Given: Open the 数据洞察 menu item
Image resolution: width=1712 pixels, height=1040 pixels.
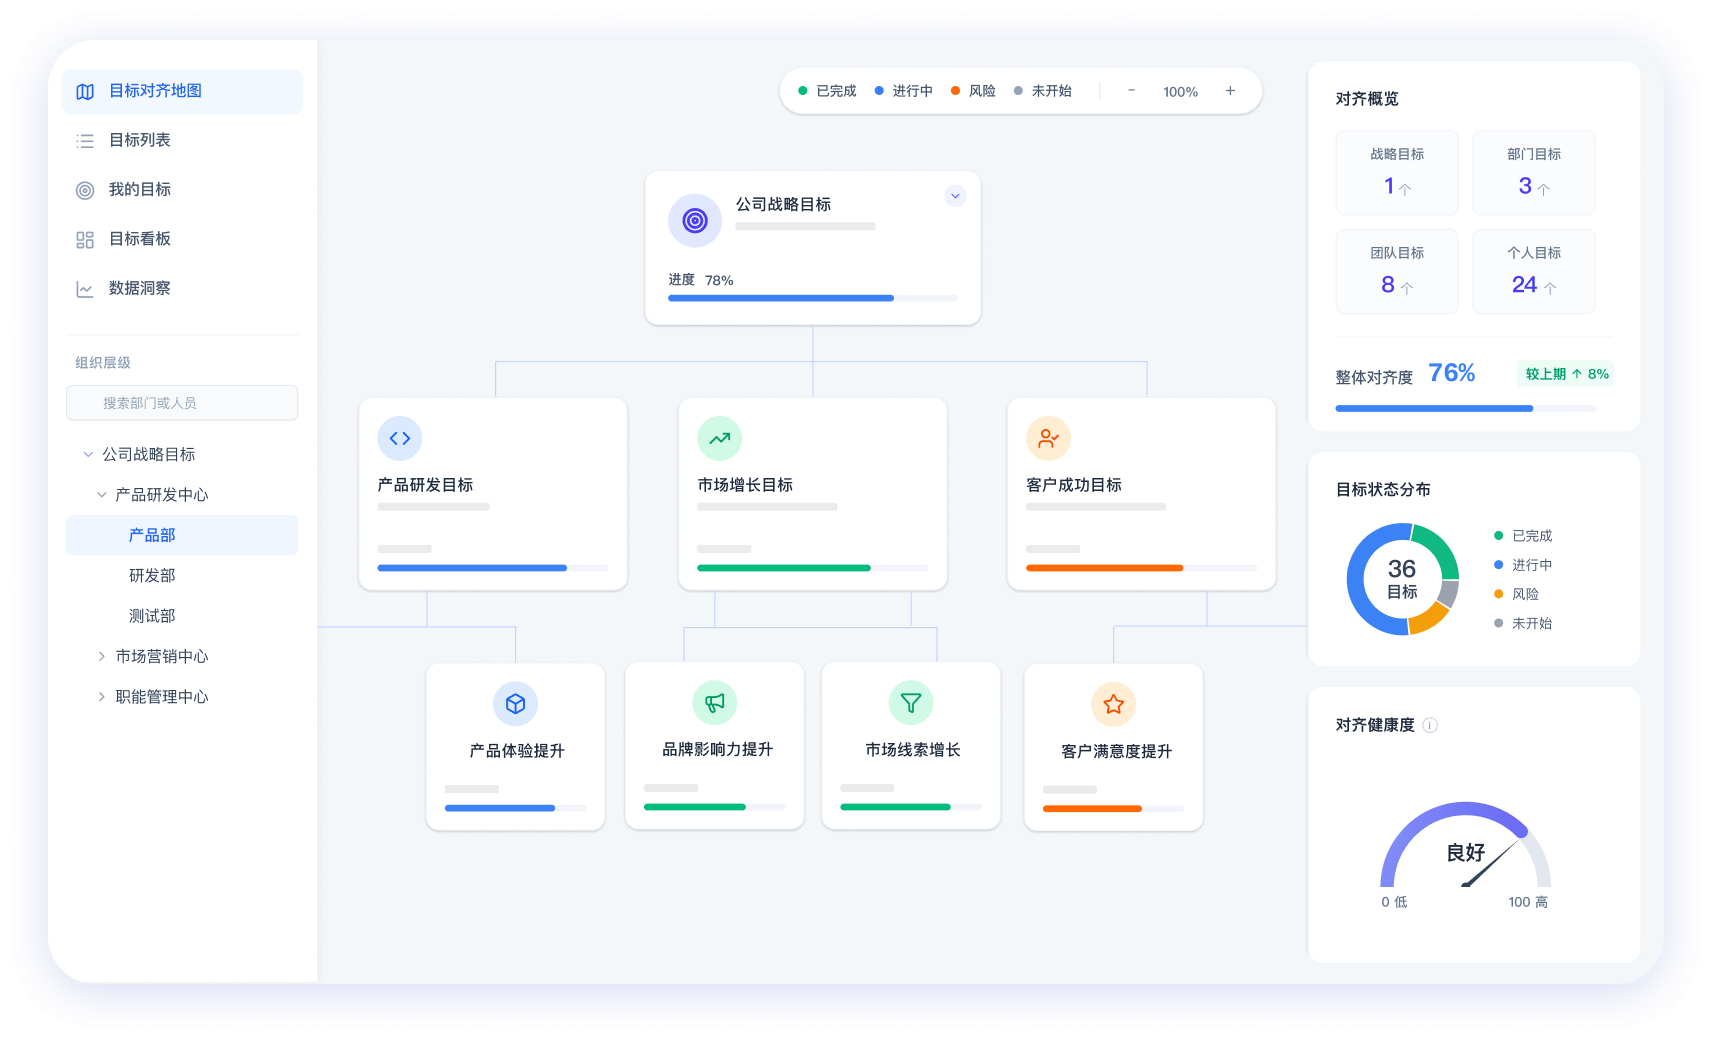Looking at the screenshot, I should pos(182,289).
